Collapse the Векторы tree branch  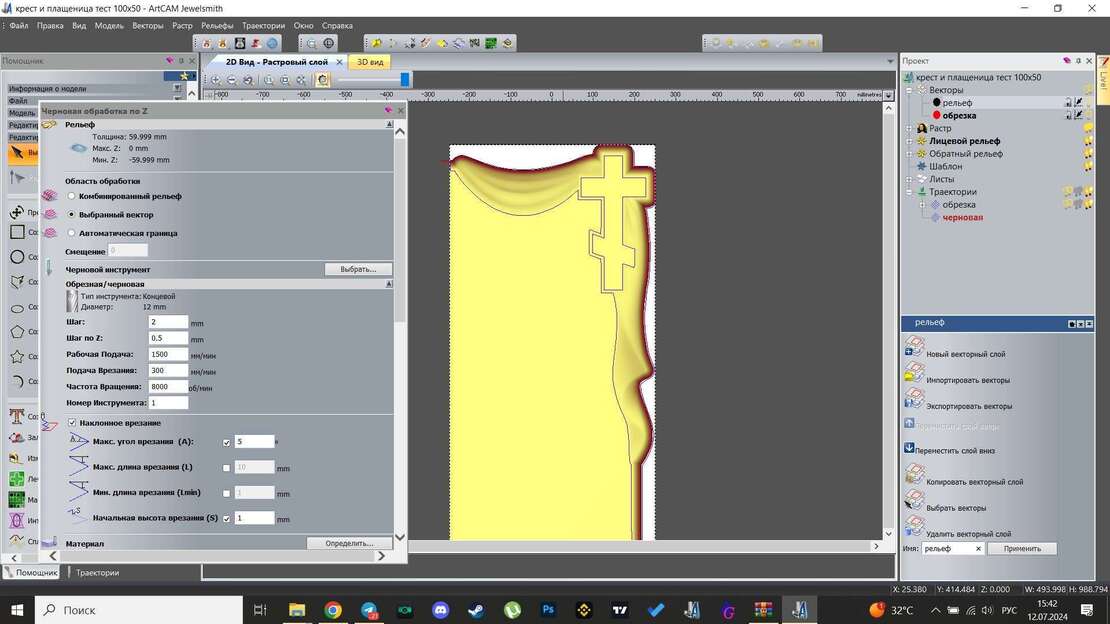click(x=908, y=90)
